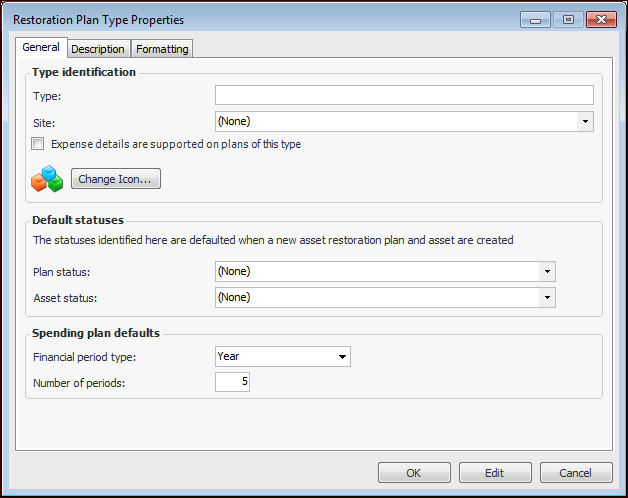Enable expense details checkbox for this plan type
This screenshot has height=498, width=628.
(x=38, y=144)
